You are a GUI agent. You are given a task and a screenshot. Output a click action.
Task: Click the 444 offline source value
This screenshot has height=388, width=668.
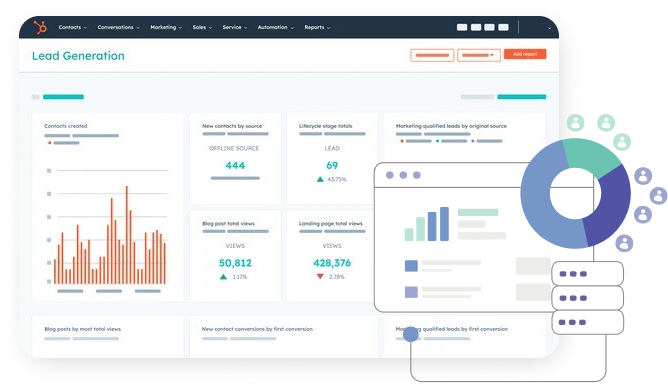click(x=235, y=166)
